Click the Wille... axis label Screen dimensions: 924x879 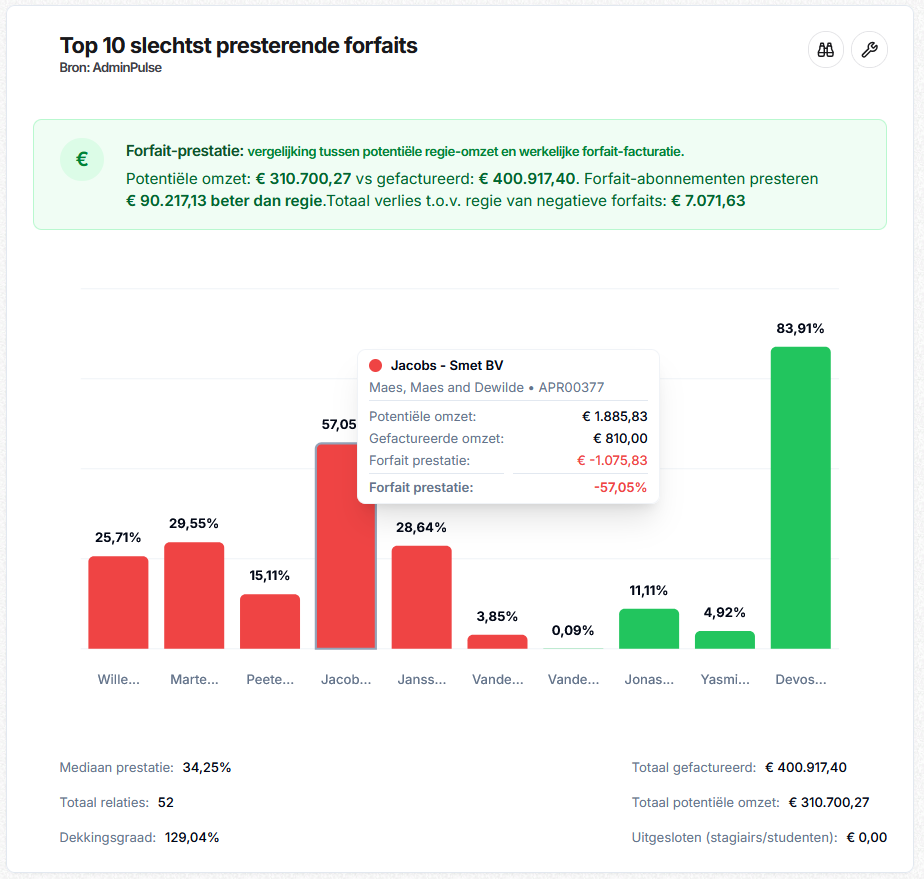click(118, 679)
